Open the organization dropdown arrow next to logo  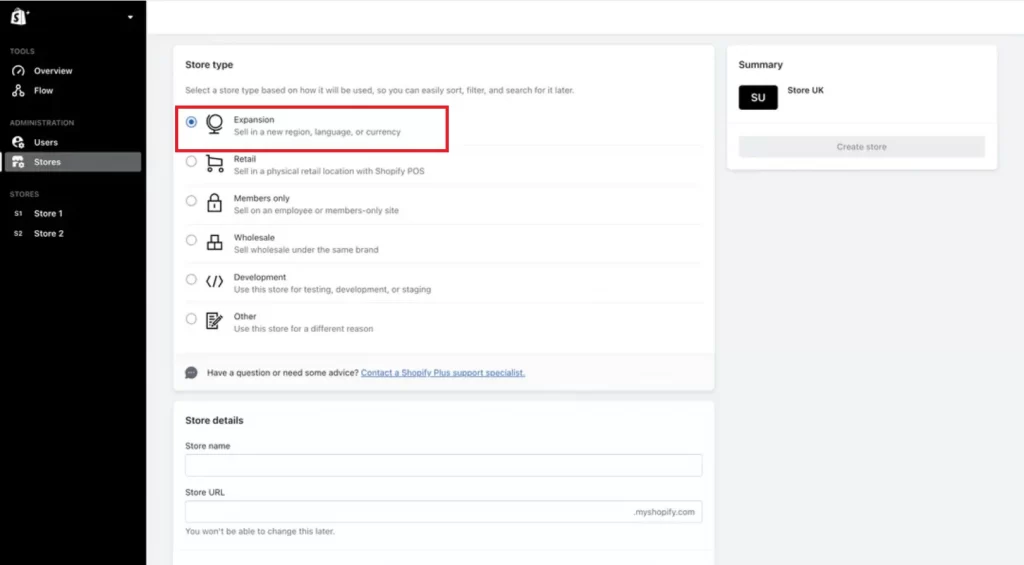pyautogui.click(x=131, y=17)
